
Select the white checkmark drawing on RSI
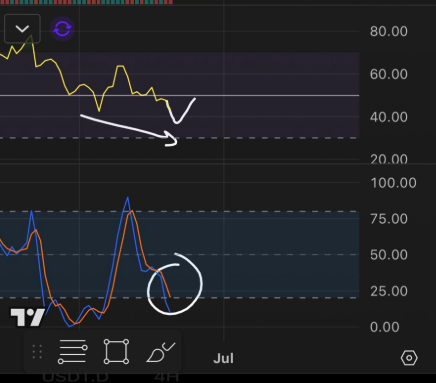181,111
